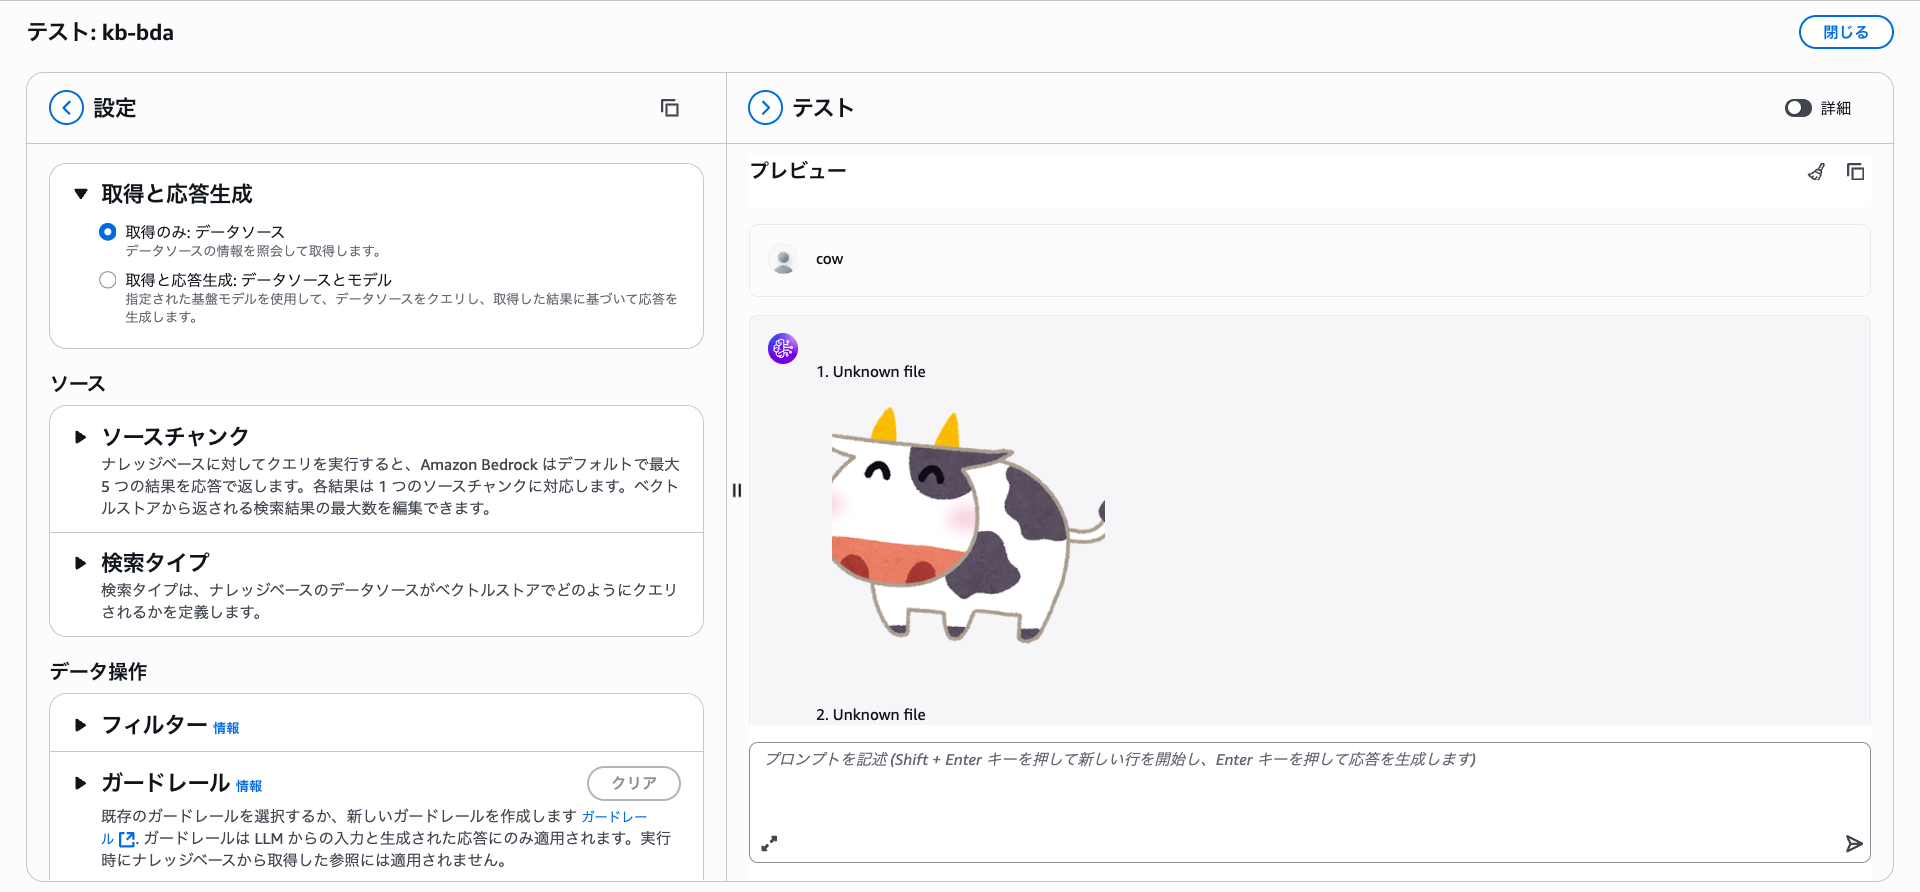Open the 情報 link next to ガードレール

249,786
